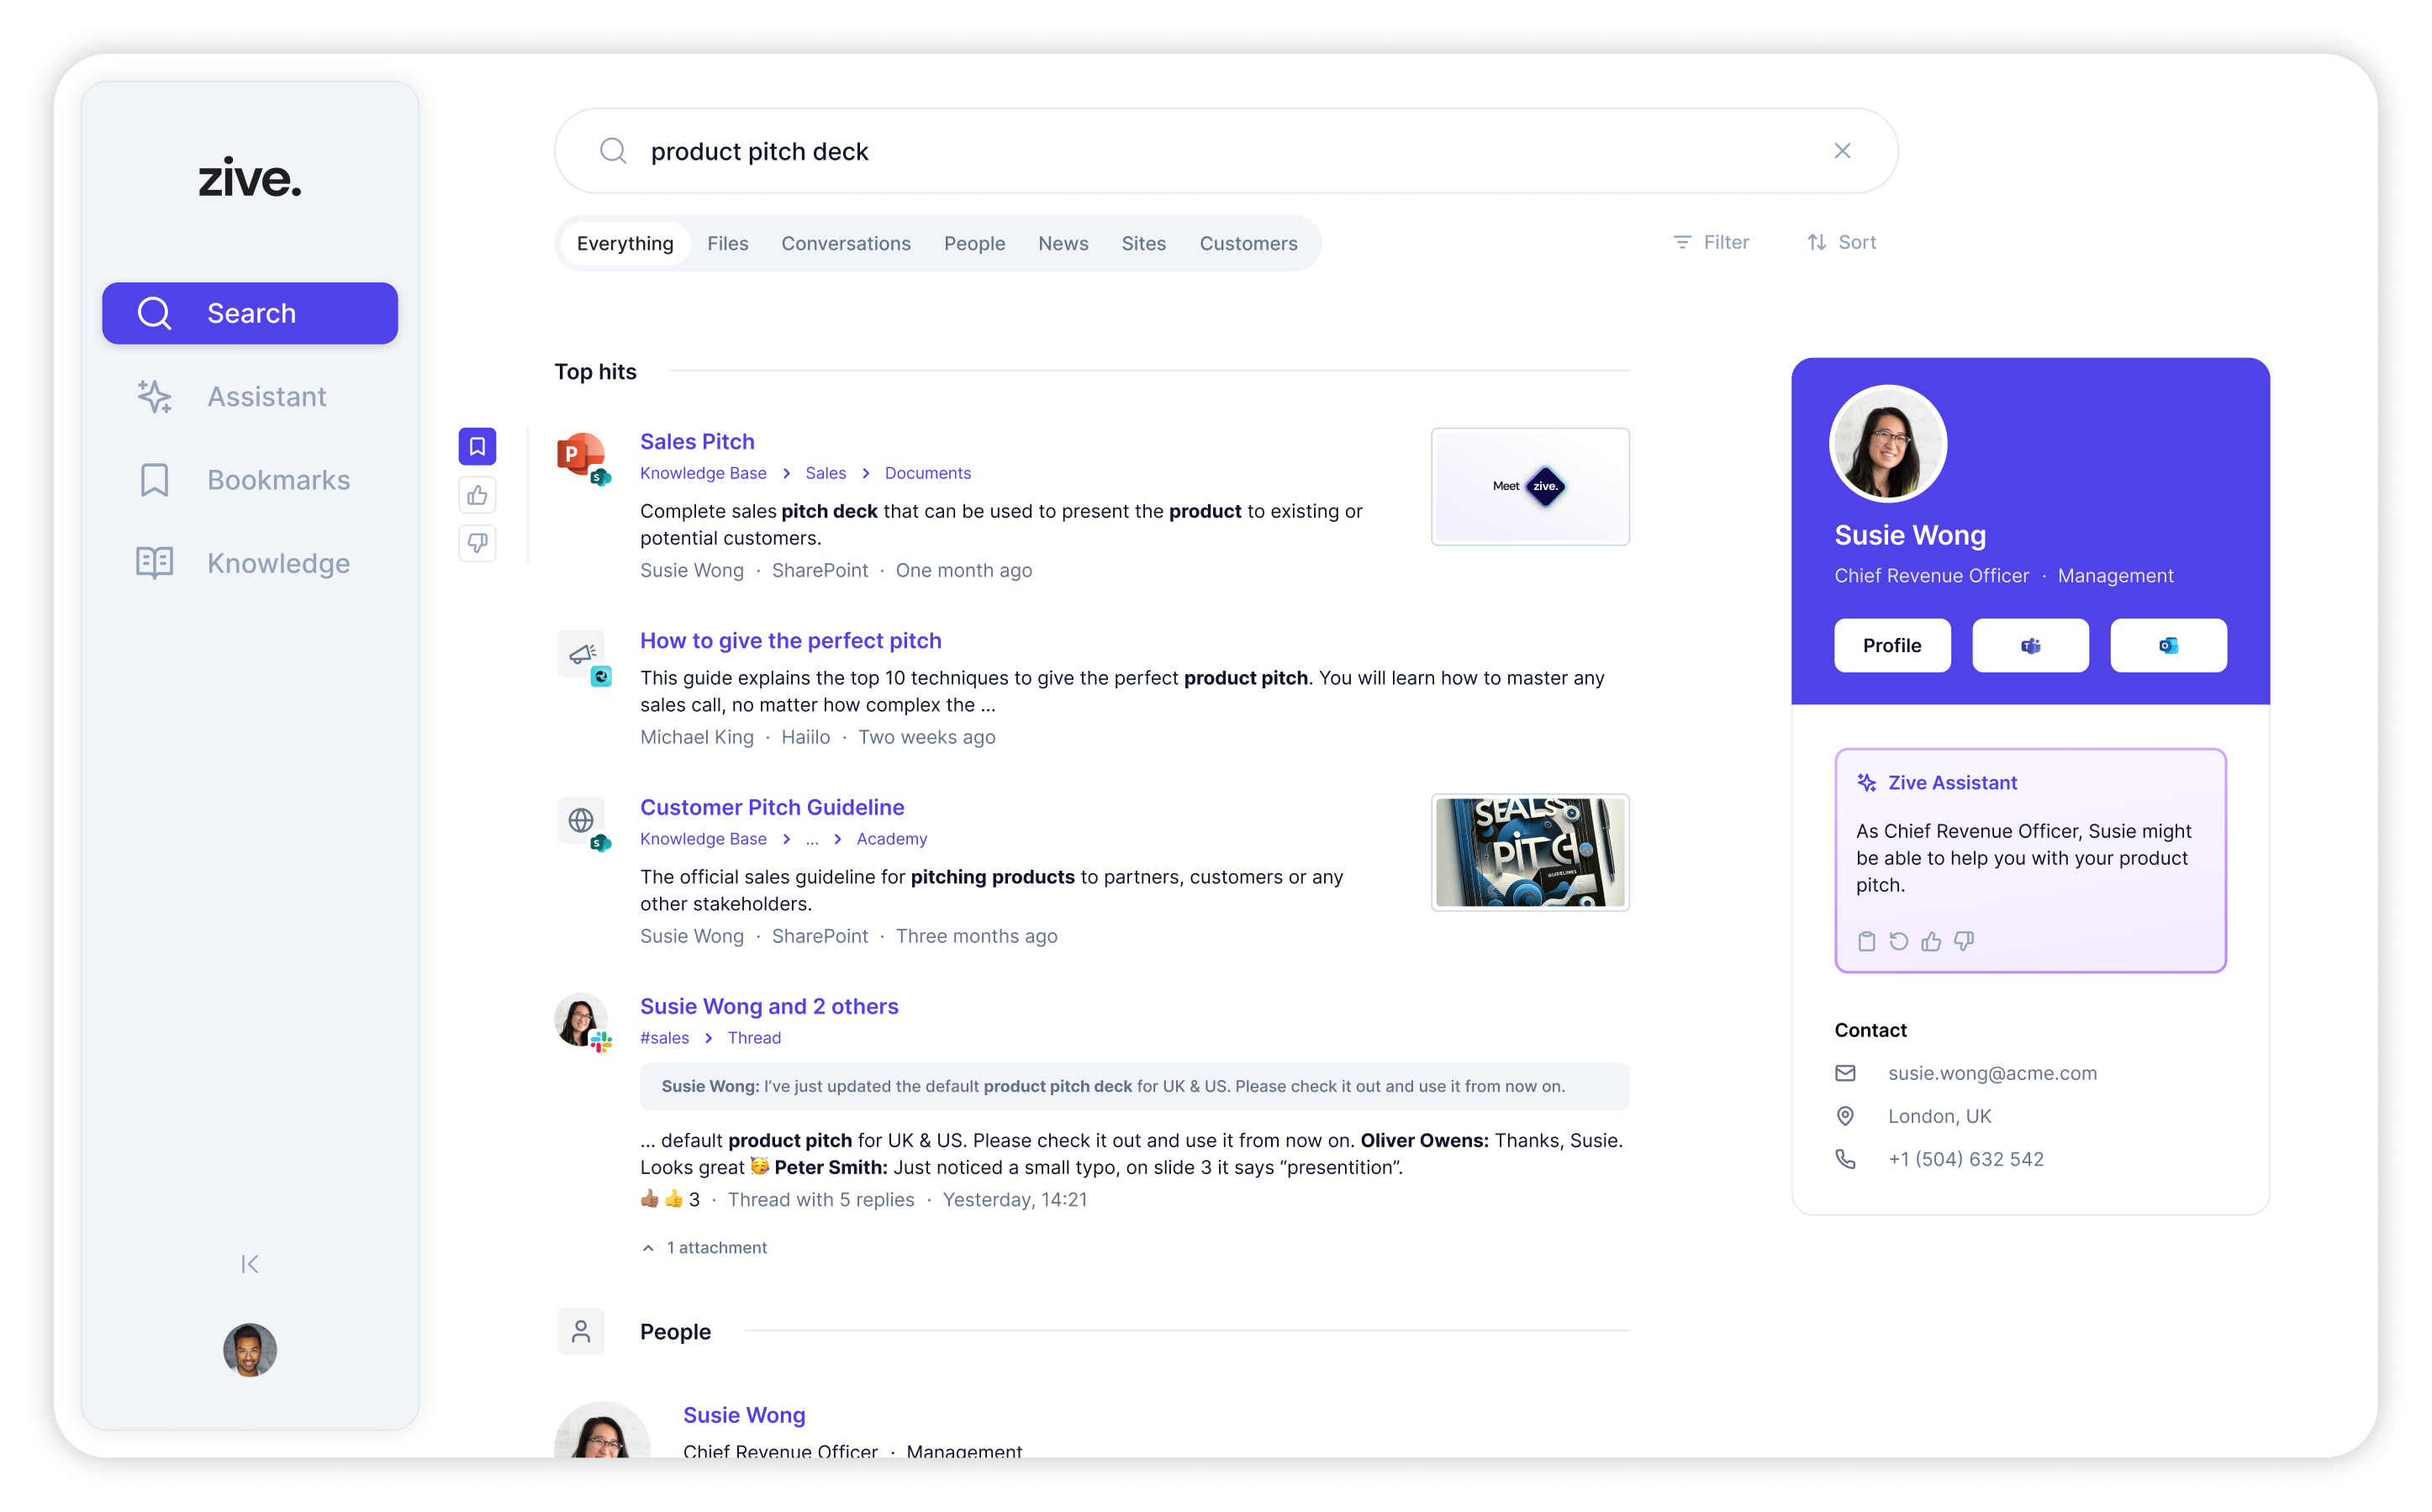Click the zive logo
The image size is (2432, 1512).
pyautogui.click(x=250, y=178)
